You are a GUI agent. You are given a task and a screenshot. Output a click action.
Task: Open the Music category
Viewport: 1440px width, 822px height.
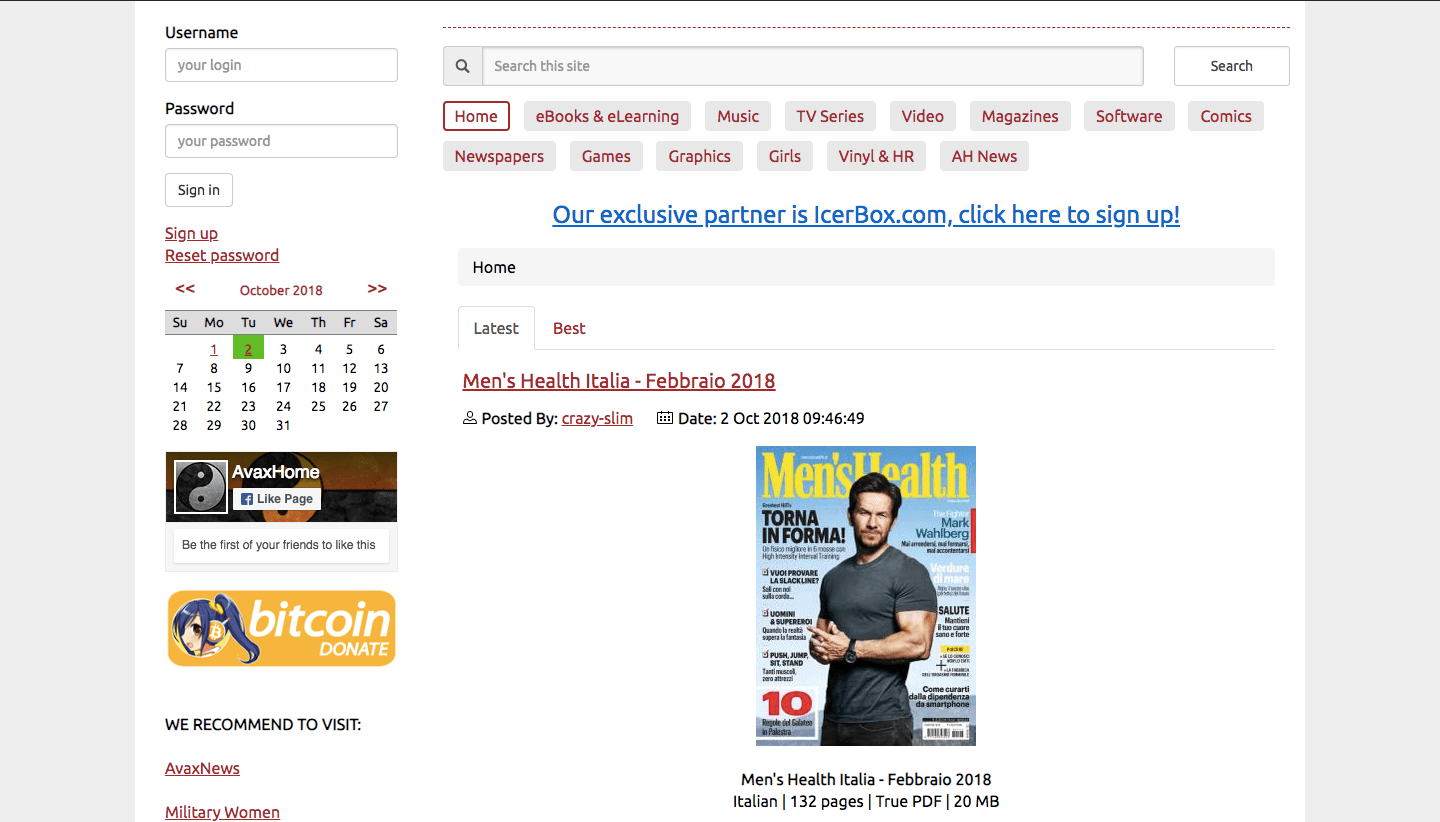pyautogui.click(x=738, y=116)
